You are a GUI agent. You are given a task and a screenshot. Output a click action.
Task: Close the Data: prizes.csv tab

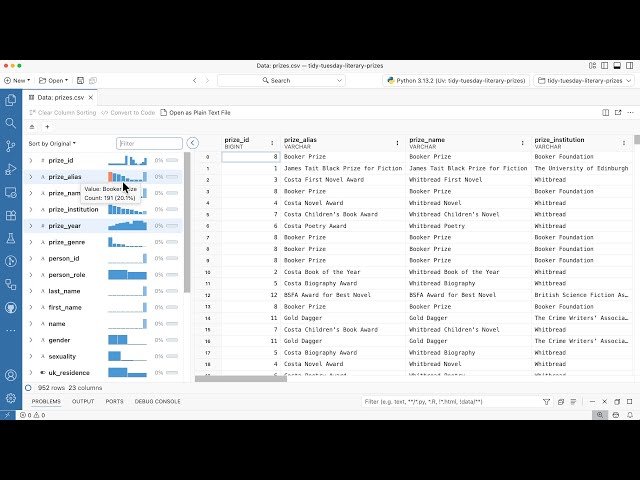[91, 98]
